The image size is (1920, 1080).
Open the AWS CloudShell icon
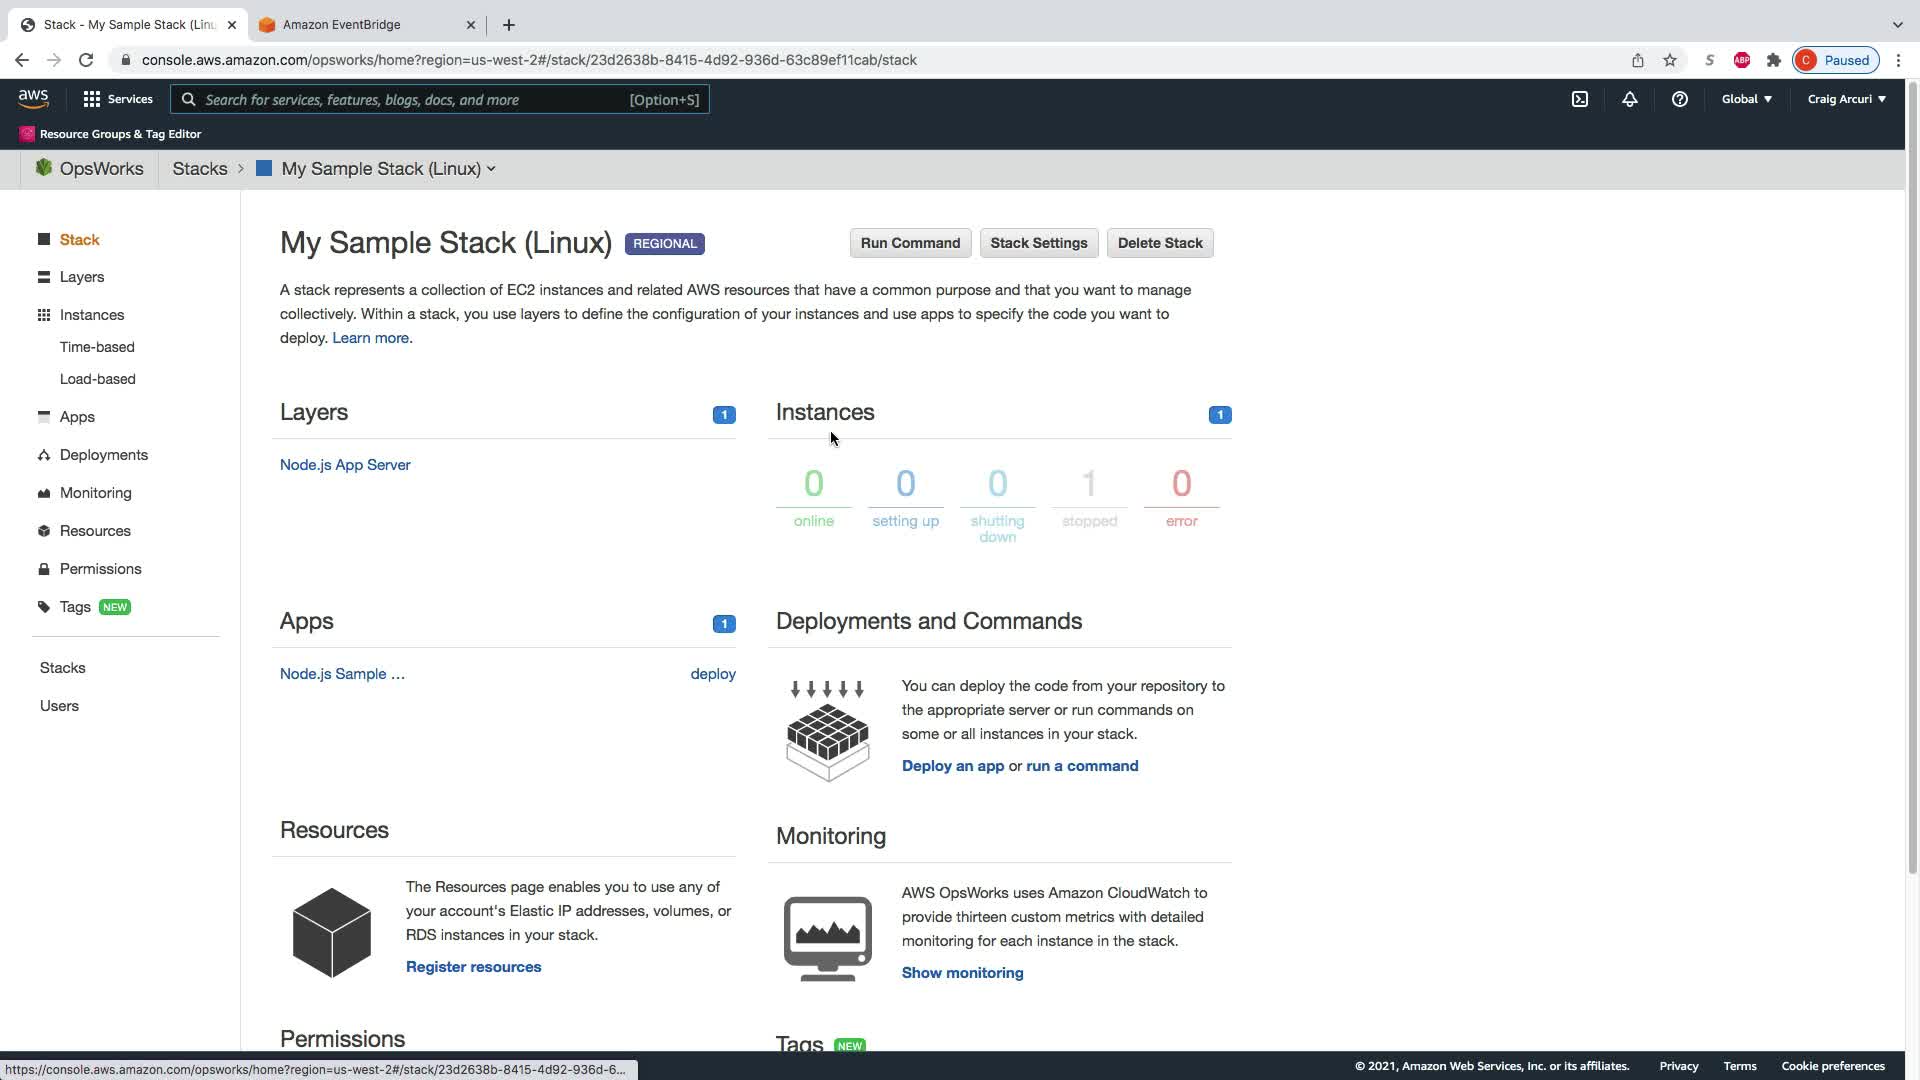click(x=1580, y=99)
